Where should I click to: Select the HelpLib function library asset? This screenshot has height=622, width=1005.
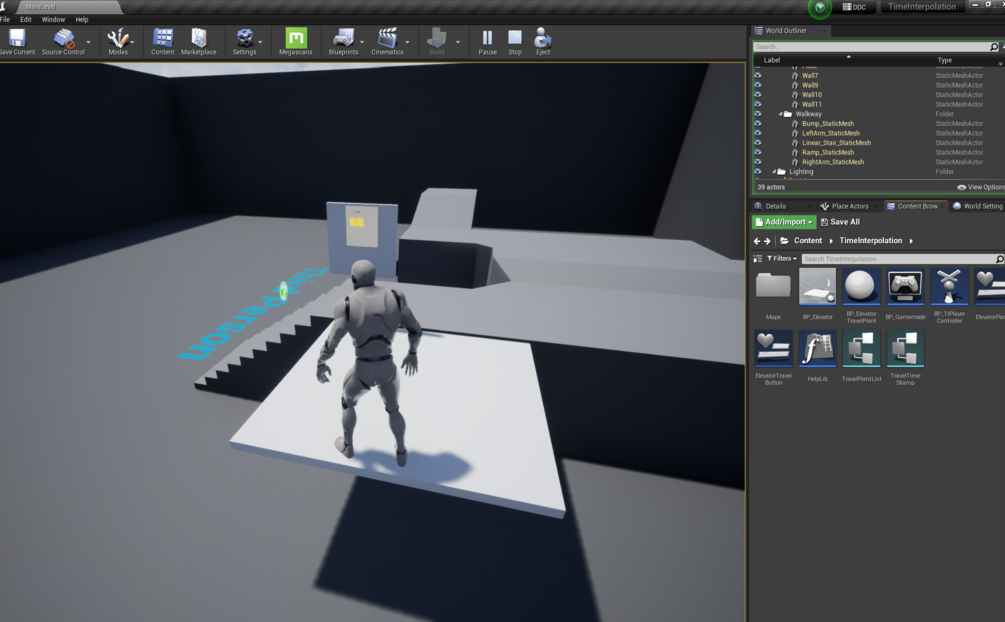coord(817,357)
